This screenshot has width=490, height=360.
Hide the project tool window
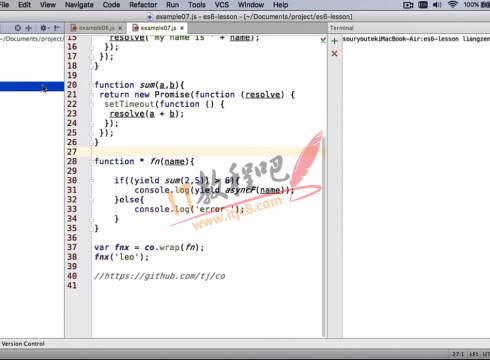click(x=57, y=28)
